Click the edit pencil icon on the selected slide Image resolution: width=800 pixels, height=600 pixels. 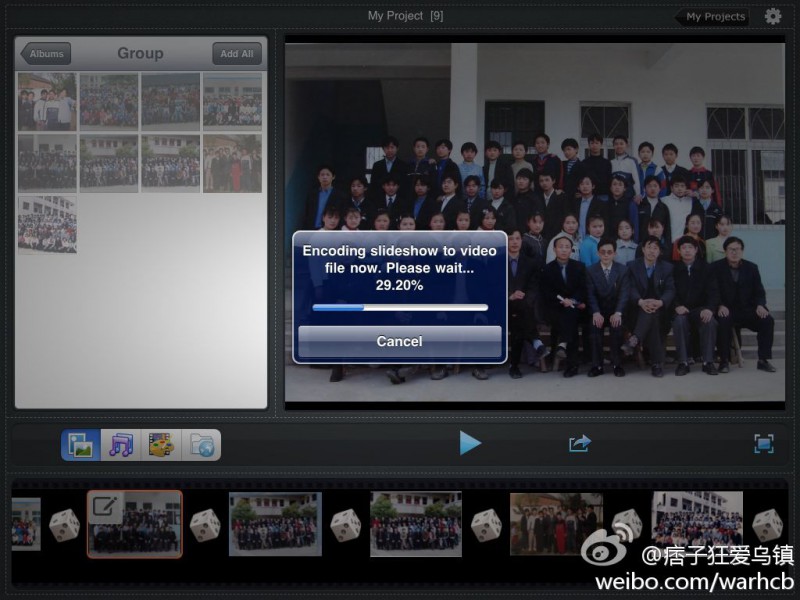pyautogui.click(x=105, y=506)
